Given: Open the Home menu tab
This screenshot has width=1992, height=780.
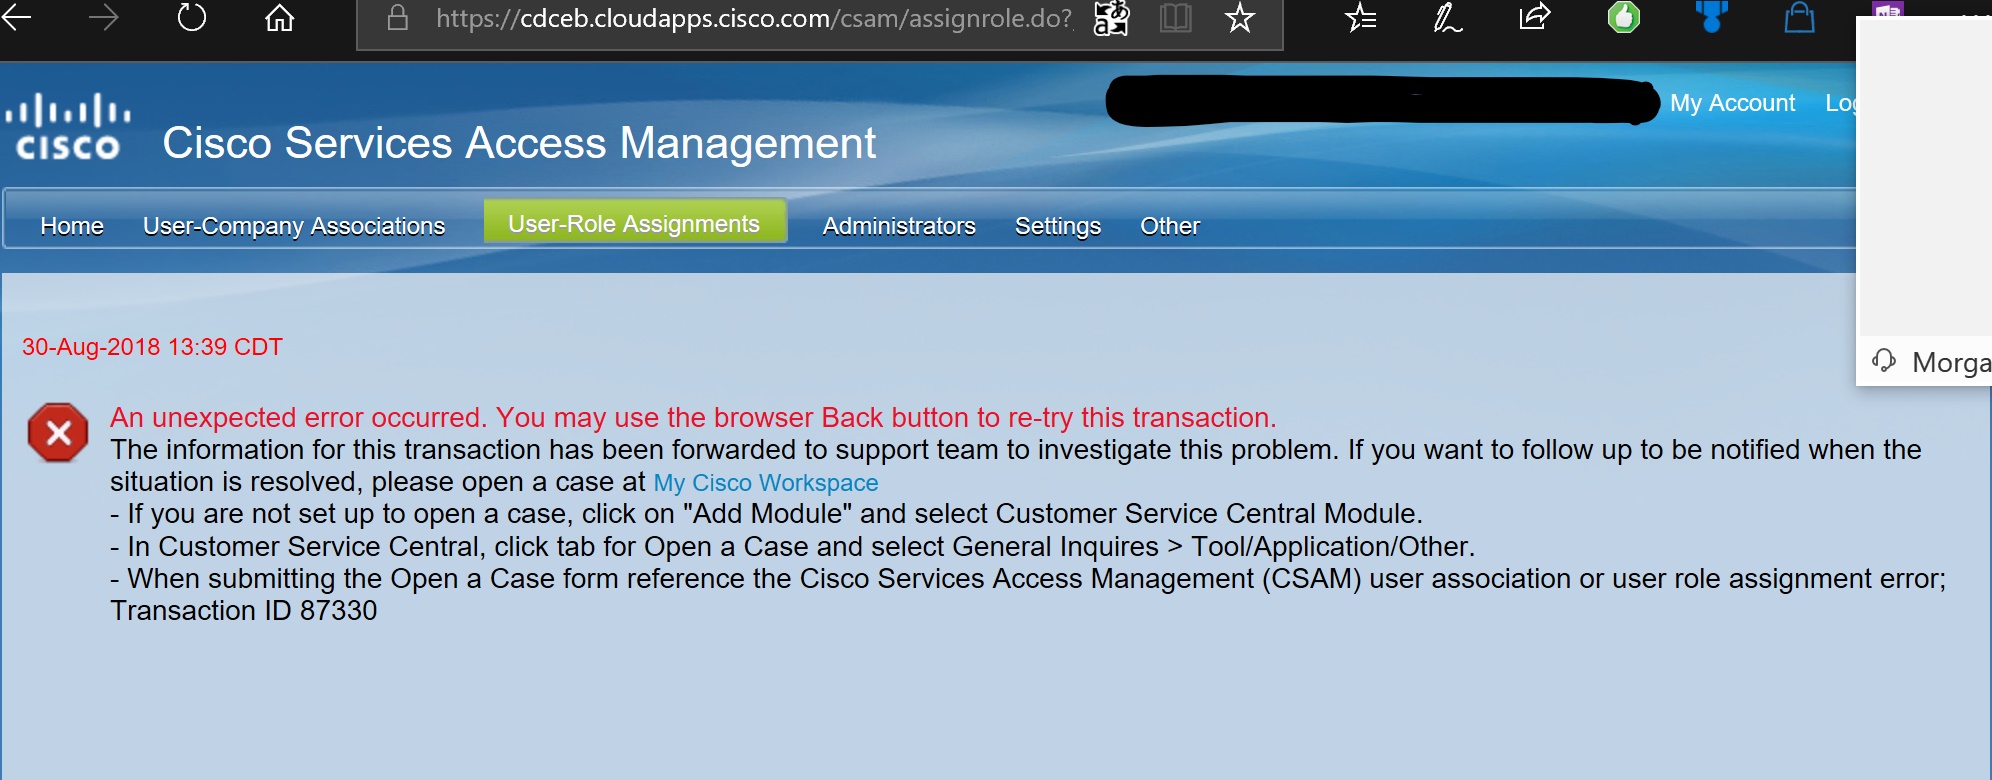Looking at the screenshot, I should 72,226.
